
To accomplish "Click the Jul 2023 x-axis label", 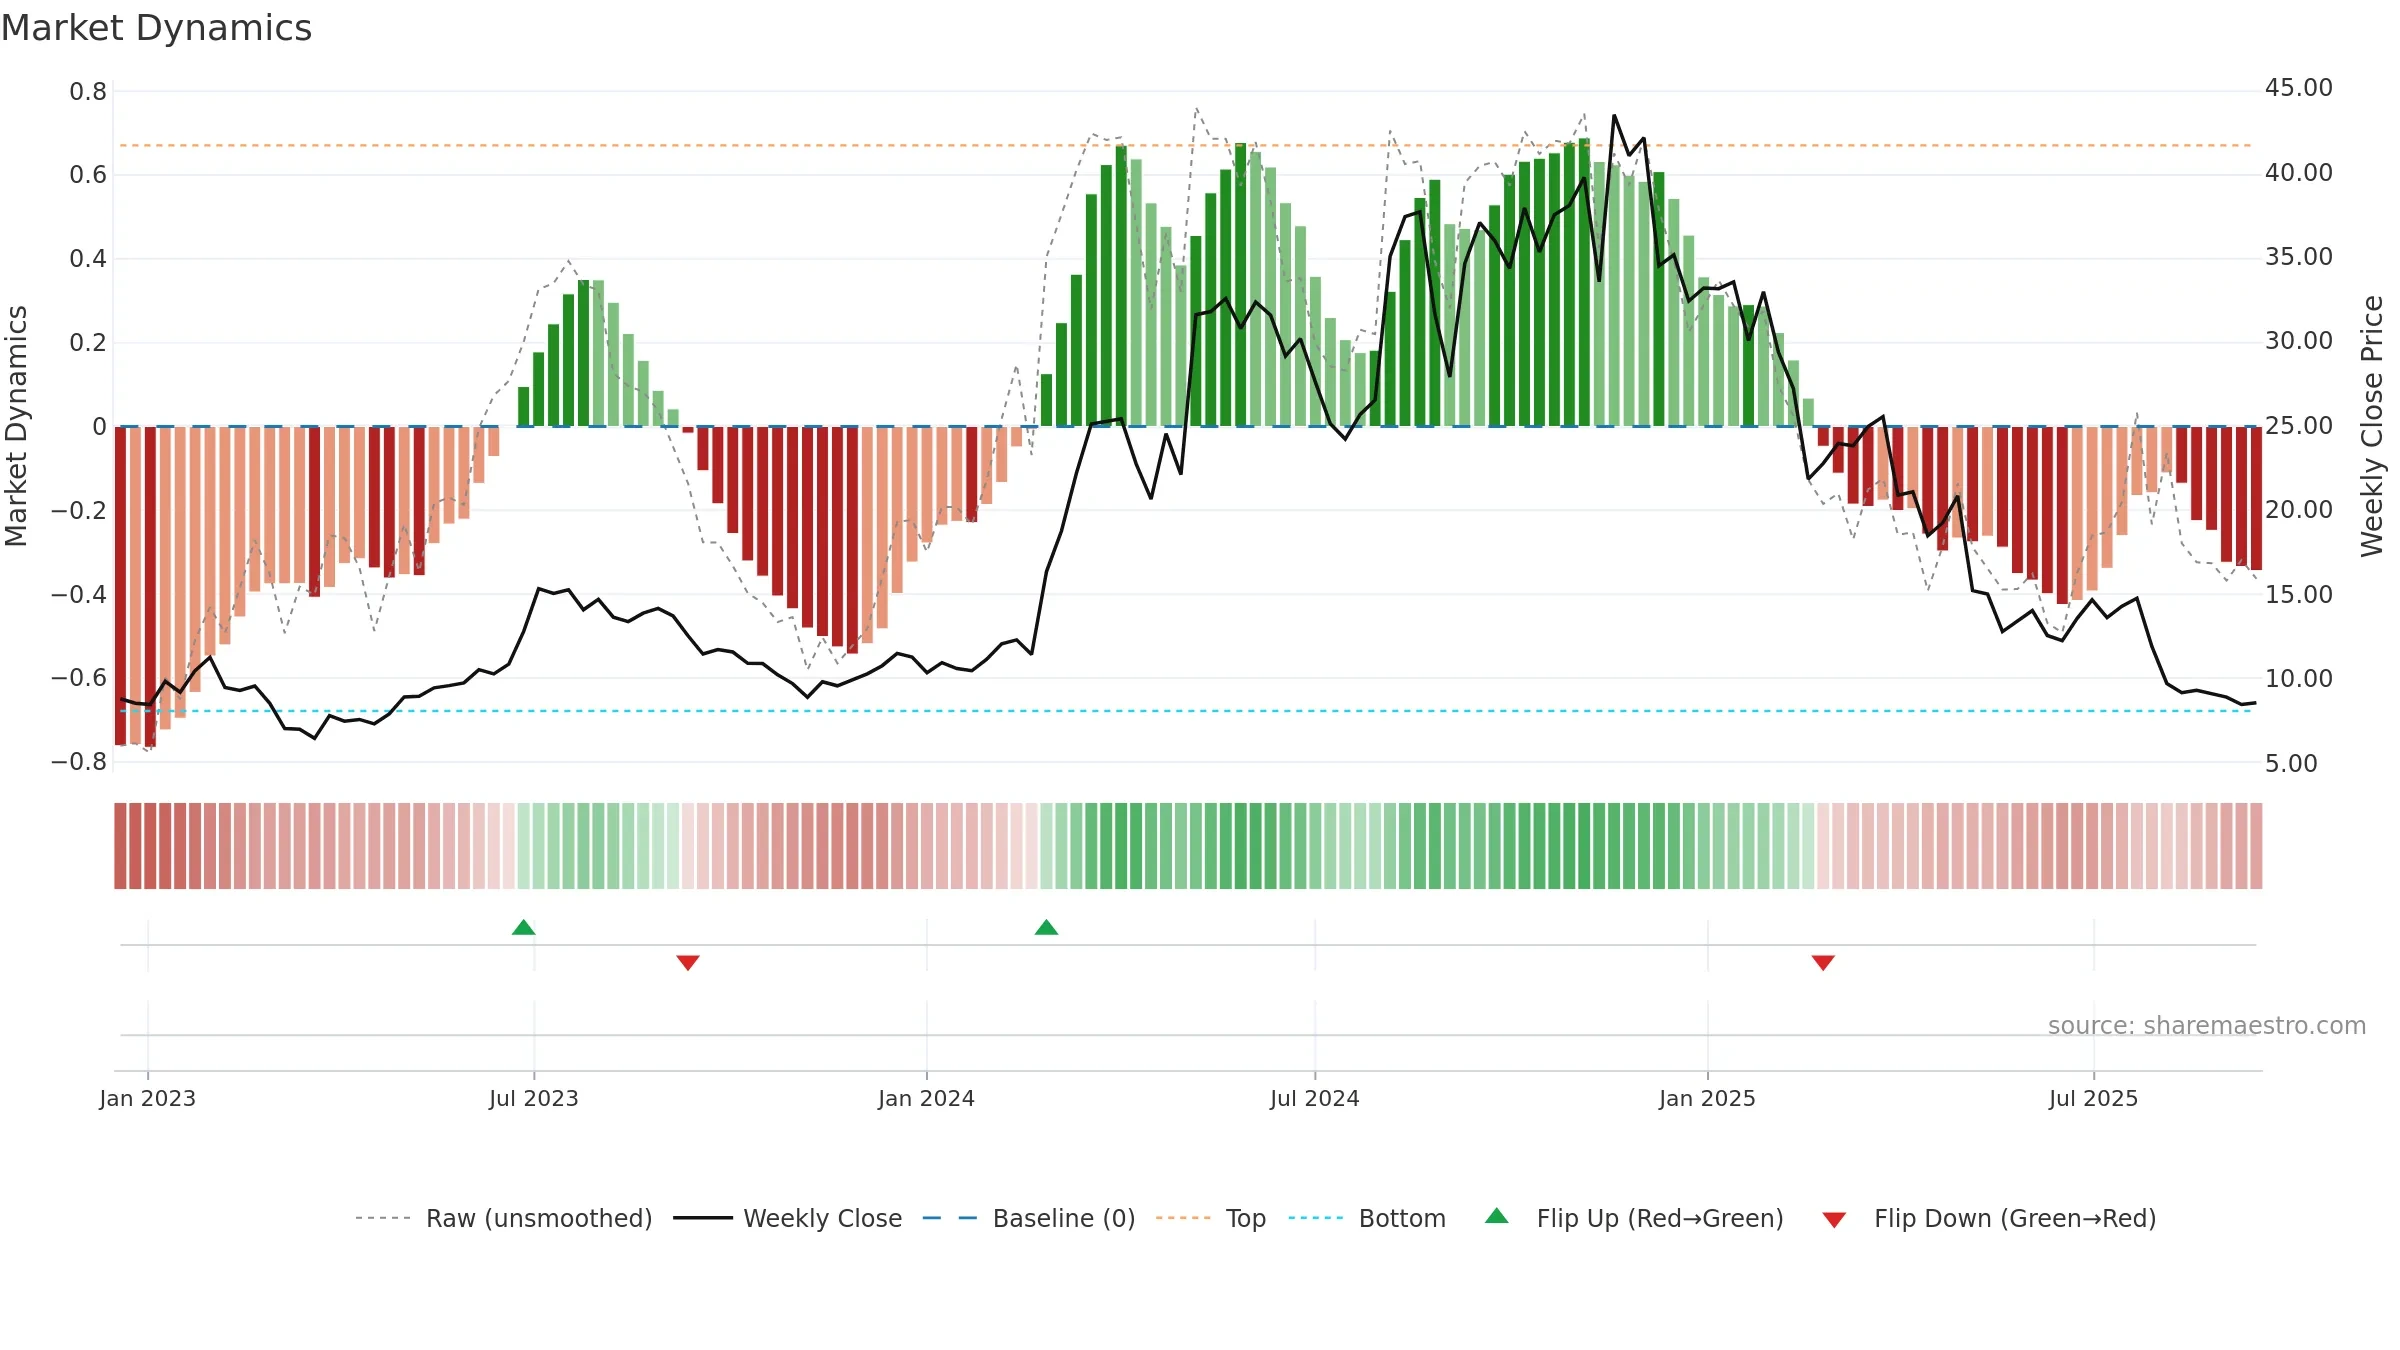I will pyautogui.click(x=534, y=1098).
